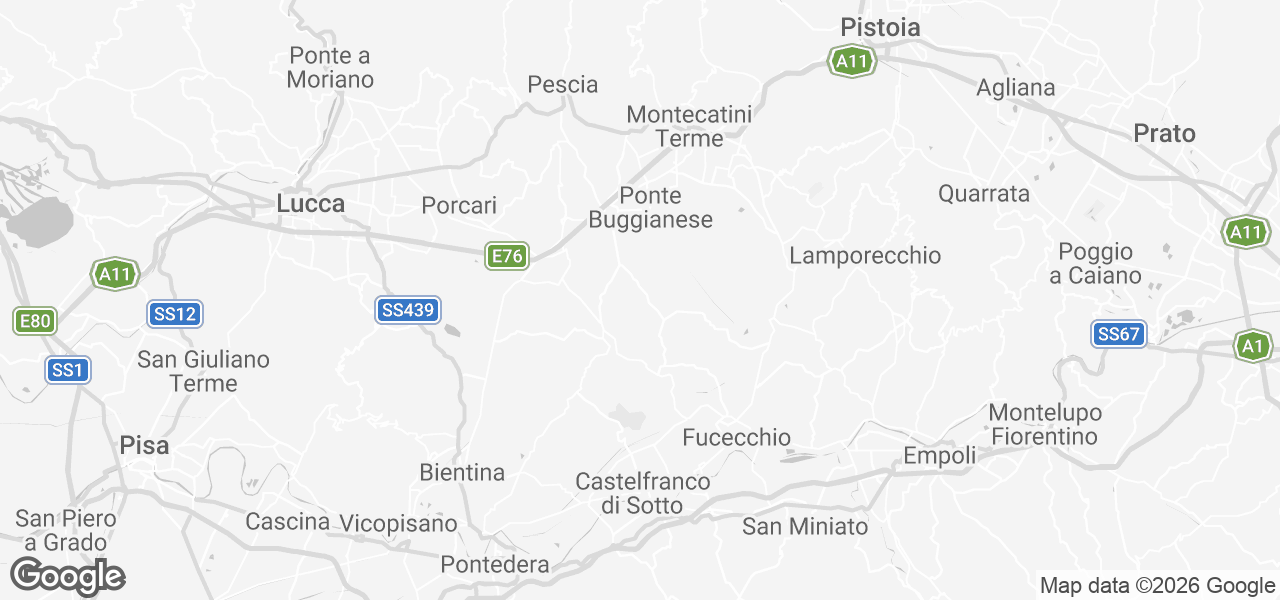Image resolution: width=1280 pixels, height=600 pixels.
Task: Click the Pontedera town label
Action: click(495, 565)
